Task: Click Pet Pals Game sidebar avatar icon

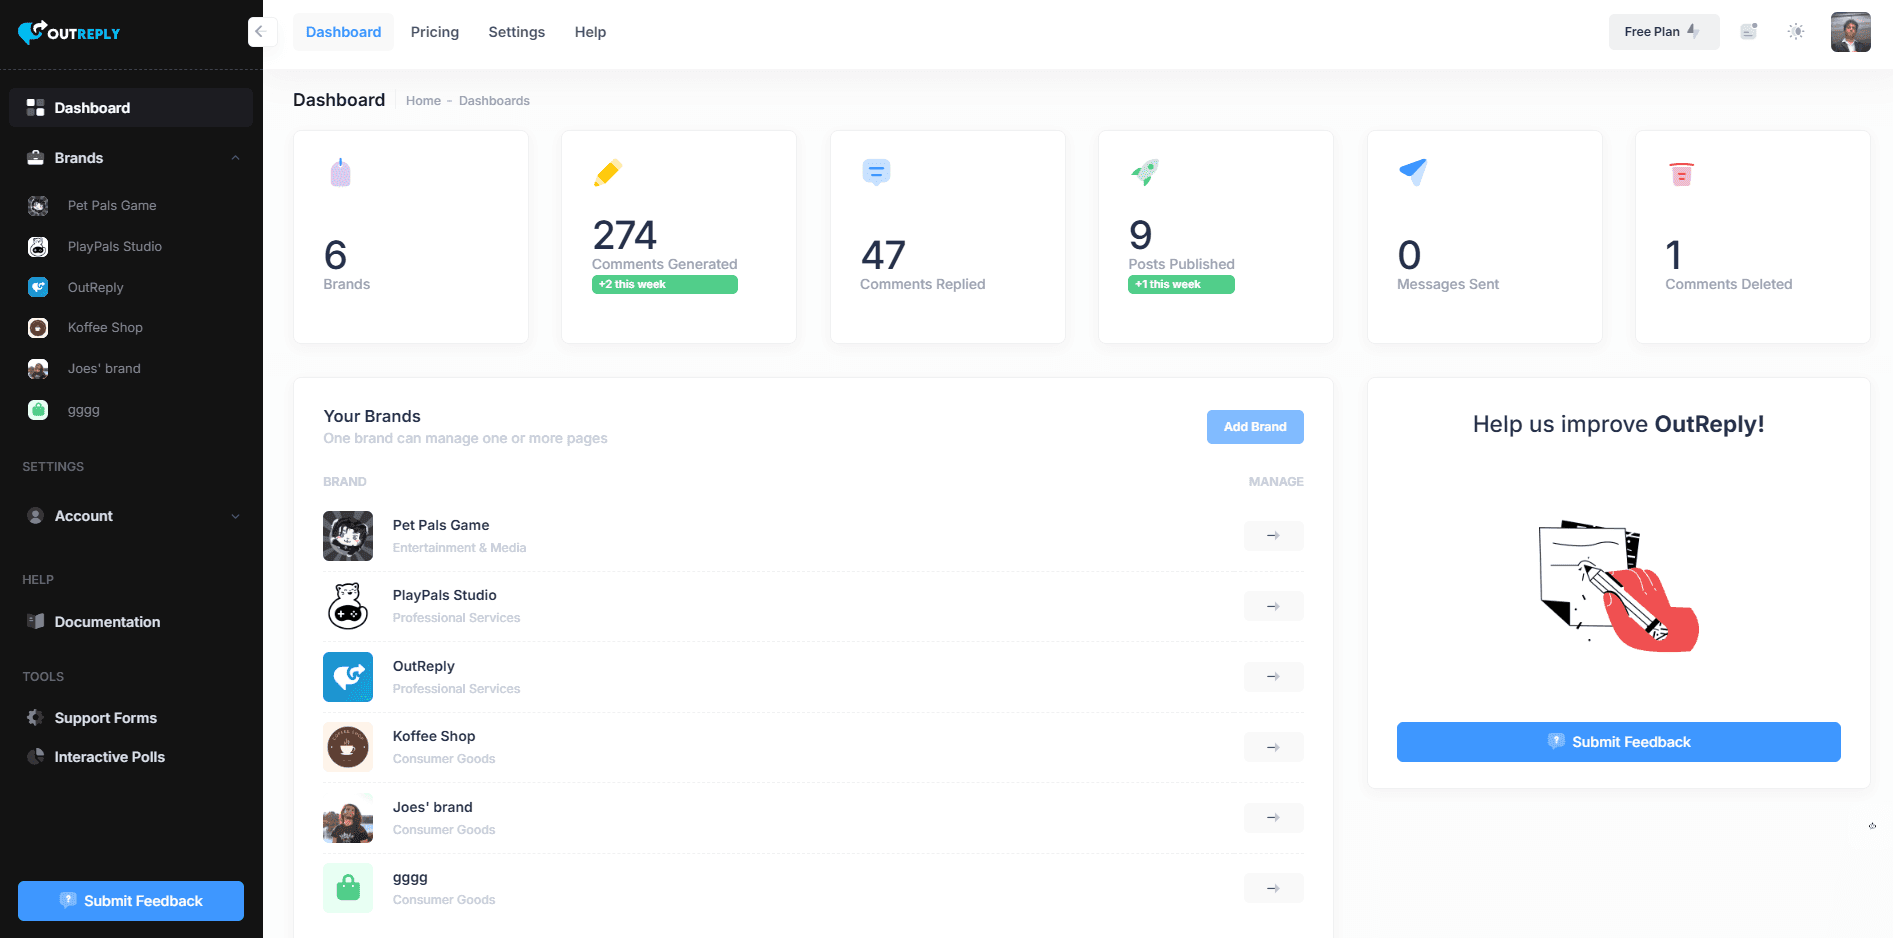Action: point(38,206)
